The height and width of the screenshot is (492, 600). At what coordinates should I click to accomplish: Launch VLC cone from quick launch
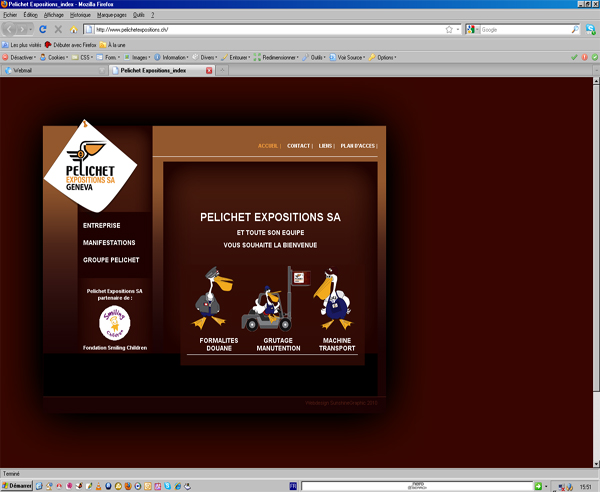(x=98, y=486)
